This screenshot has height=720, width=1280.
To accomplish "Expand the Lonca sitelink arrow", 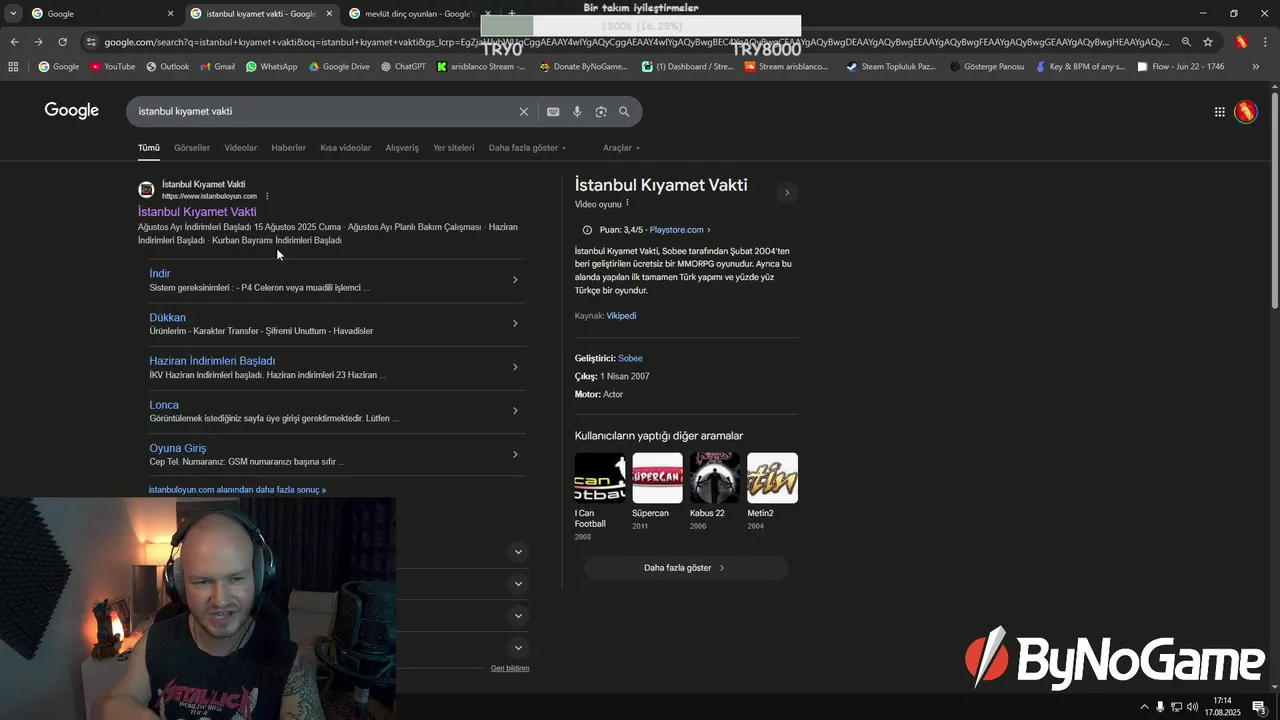I will click(x=515, y=411).
